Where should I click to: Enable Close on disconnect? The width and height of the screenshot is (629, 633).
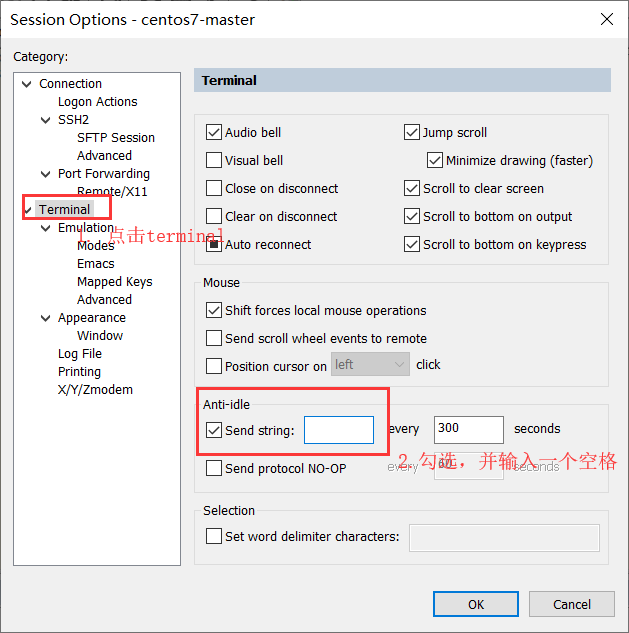tap(214, 188)
